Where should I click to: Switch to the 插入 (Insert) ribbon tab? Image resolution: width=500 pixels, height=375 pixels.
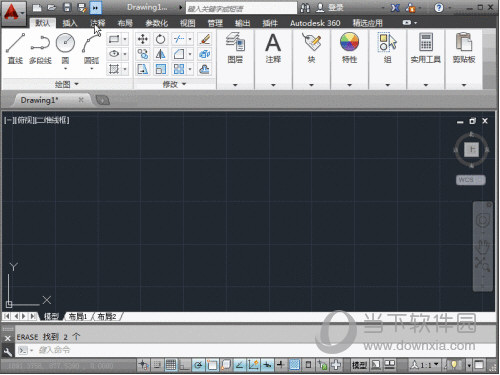tap(70, 23)
